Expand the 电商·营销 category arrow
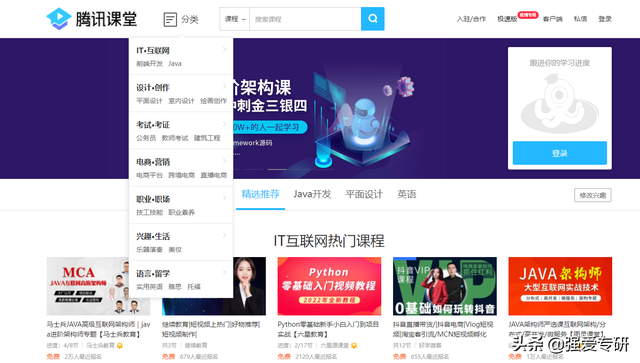The image size is (640, 363). pos(224,161)
